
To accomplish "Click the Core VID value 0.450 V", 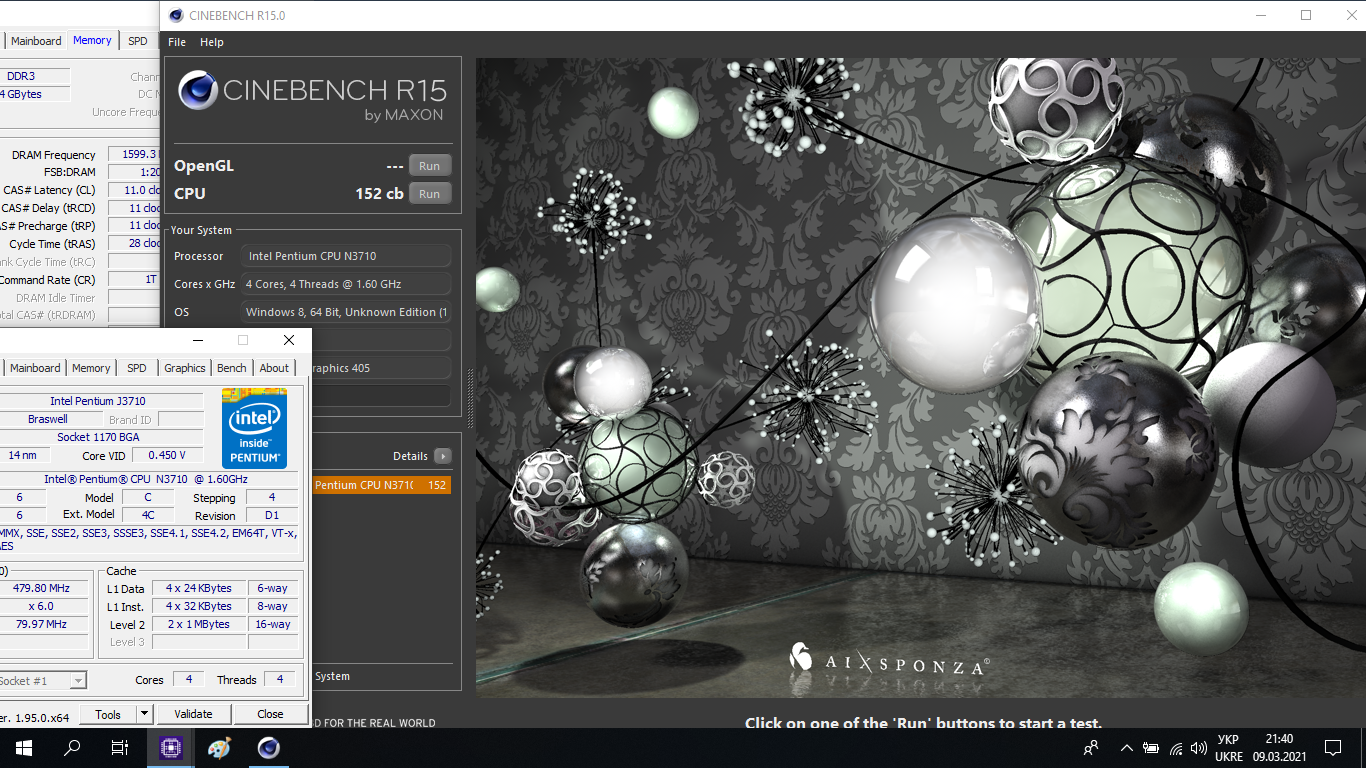I will (166, 456).
